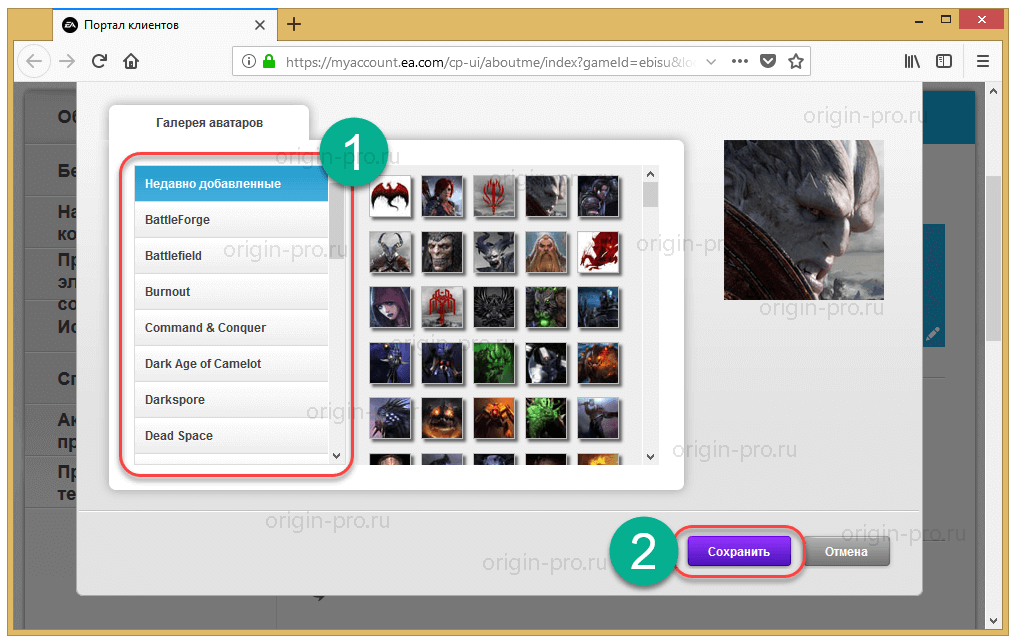Screen dimensions: 1018x644
Task: Reload the page with the refresh icon
Action: (99, 61)
